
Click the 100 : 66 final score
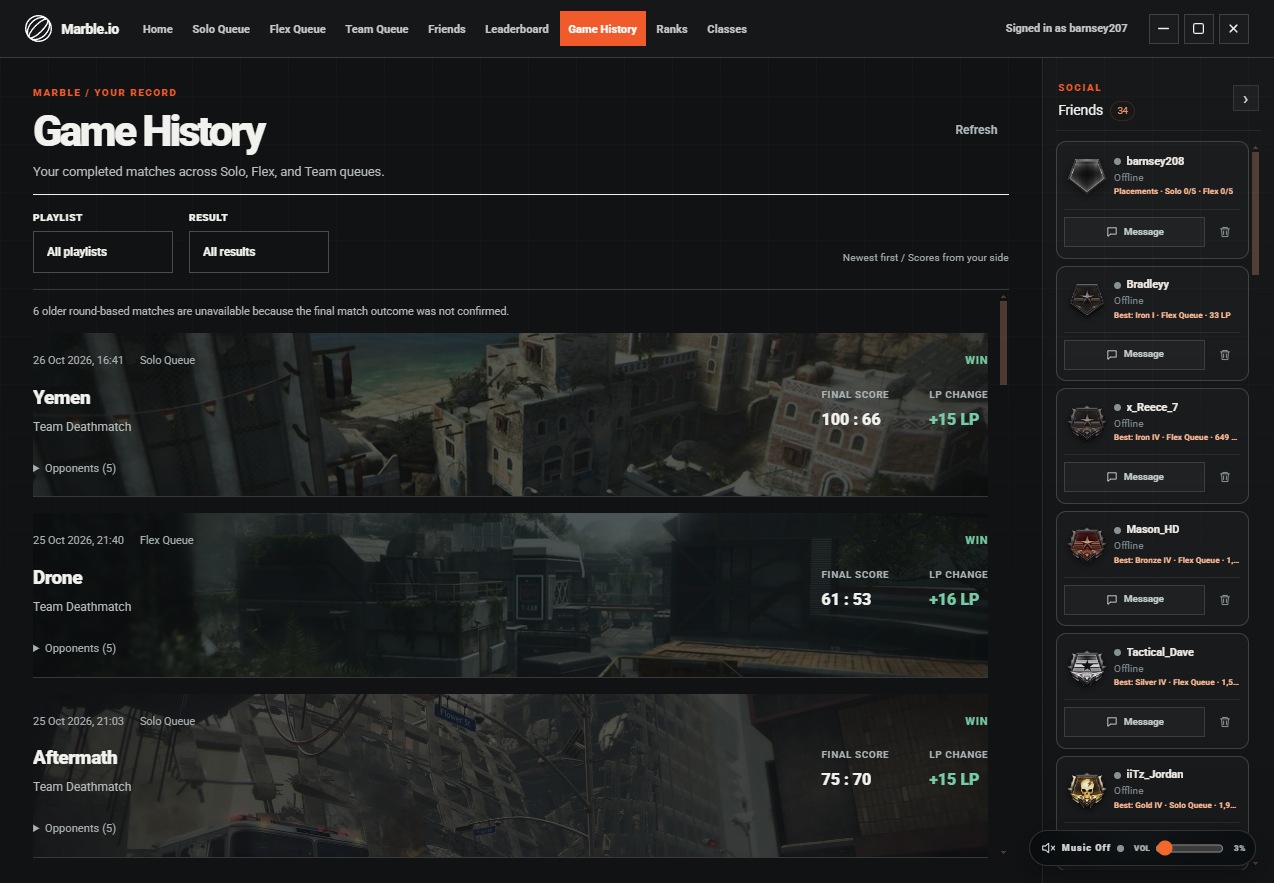(851, 419)
